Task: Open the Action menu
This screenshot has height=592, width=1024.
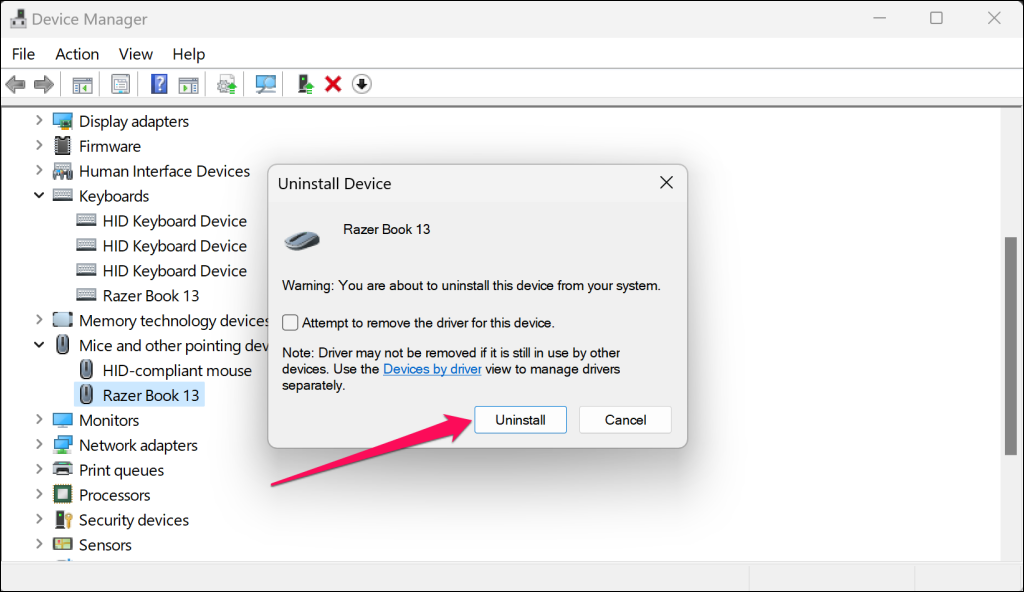Action: (77, 54)
